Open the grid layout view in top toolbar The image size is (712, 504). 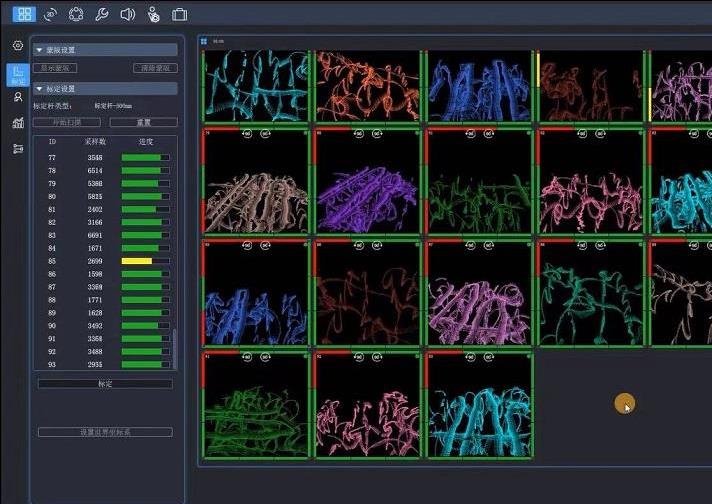click(x=24, y=14)
